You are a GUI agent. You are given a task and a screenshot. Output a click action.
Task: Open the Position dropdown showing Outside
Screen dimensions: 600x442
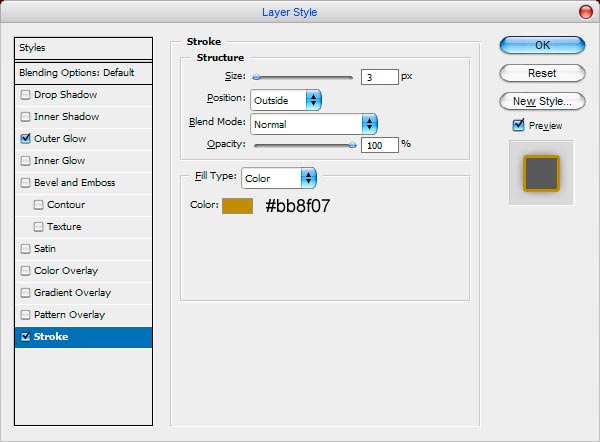pyautogui.click(x=286, y=100)
